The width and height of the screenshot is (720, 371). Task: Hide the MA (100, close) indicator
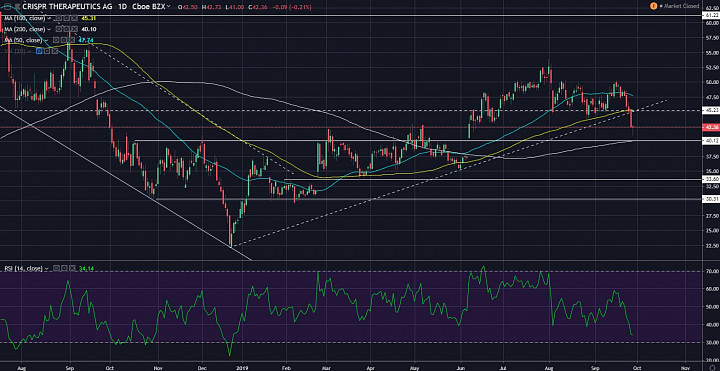pos(58,18)
